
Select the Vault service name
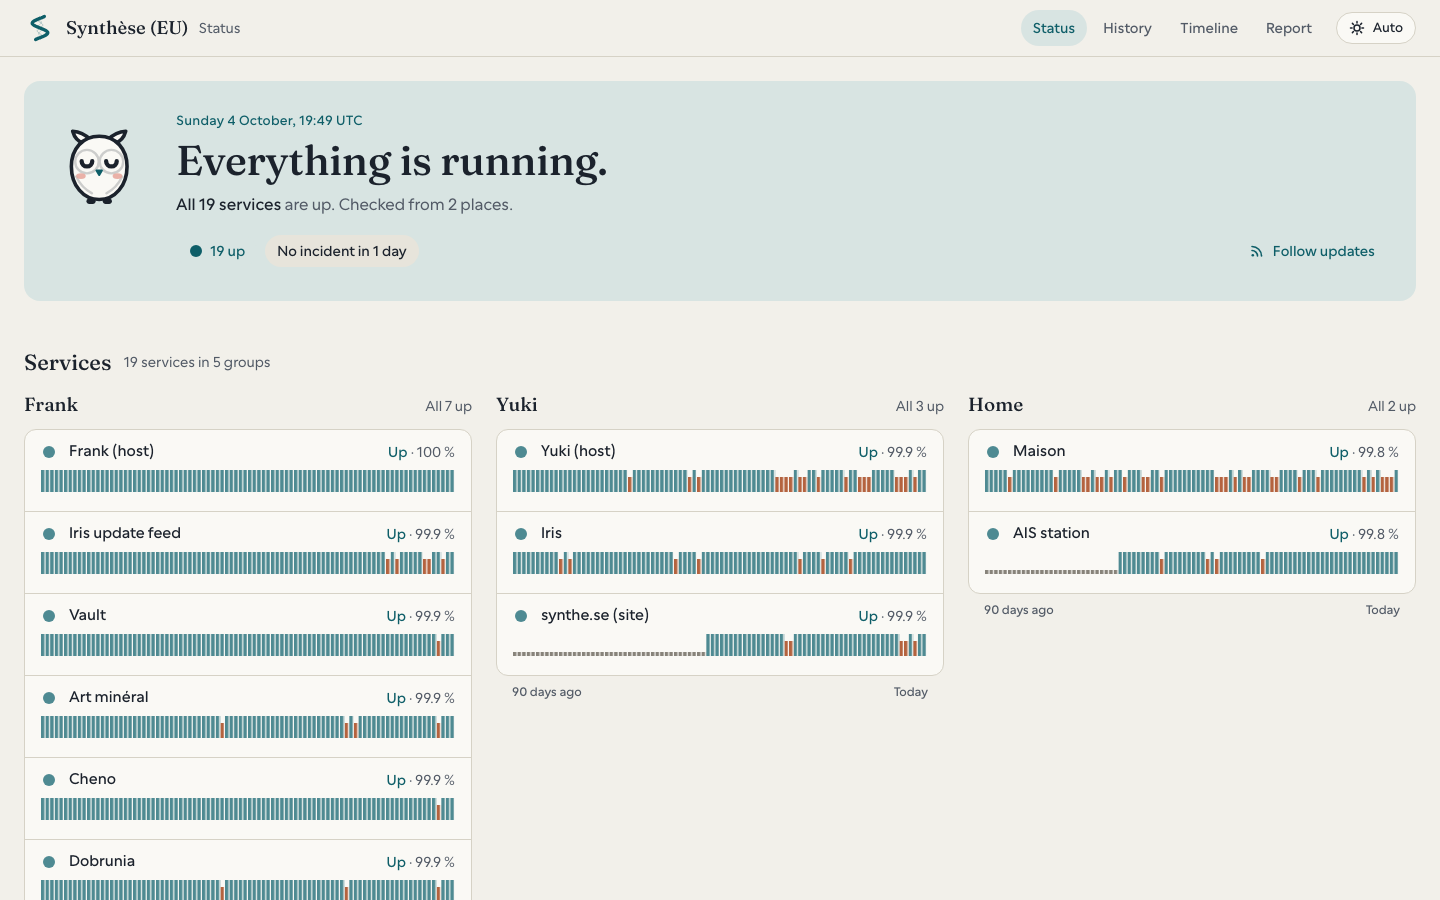87,615
